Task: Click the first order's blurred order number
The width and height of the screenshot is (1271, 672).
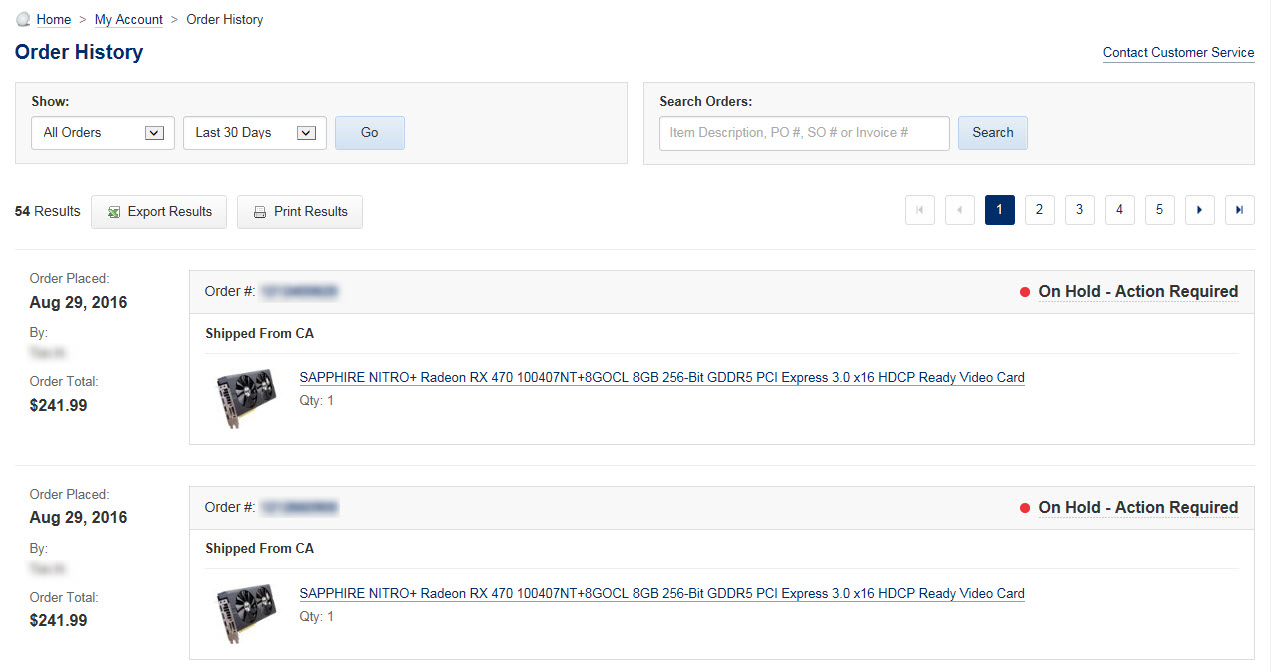Action: point(299,292)
